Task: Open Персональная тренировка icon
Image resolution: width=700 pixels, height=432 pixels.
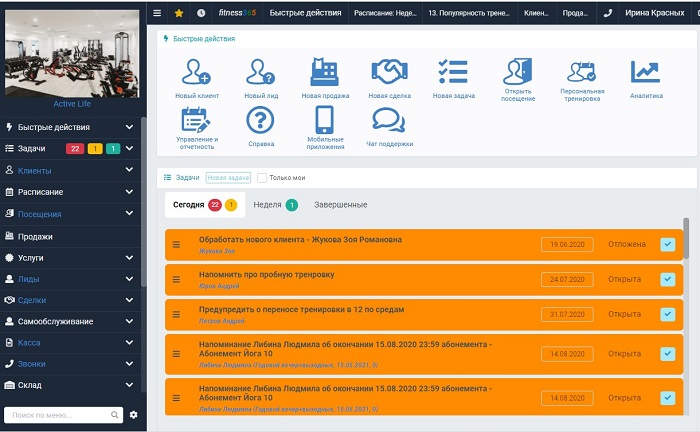Action: pyautogui.click(x=582, y=71)
